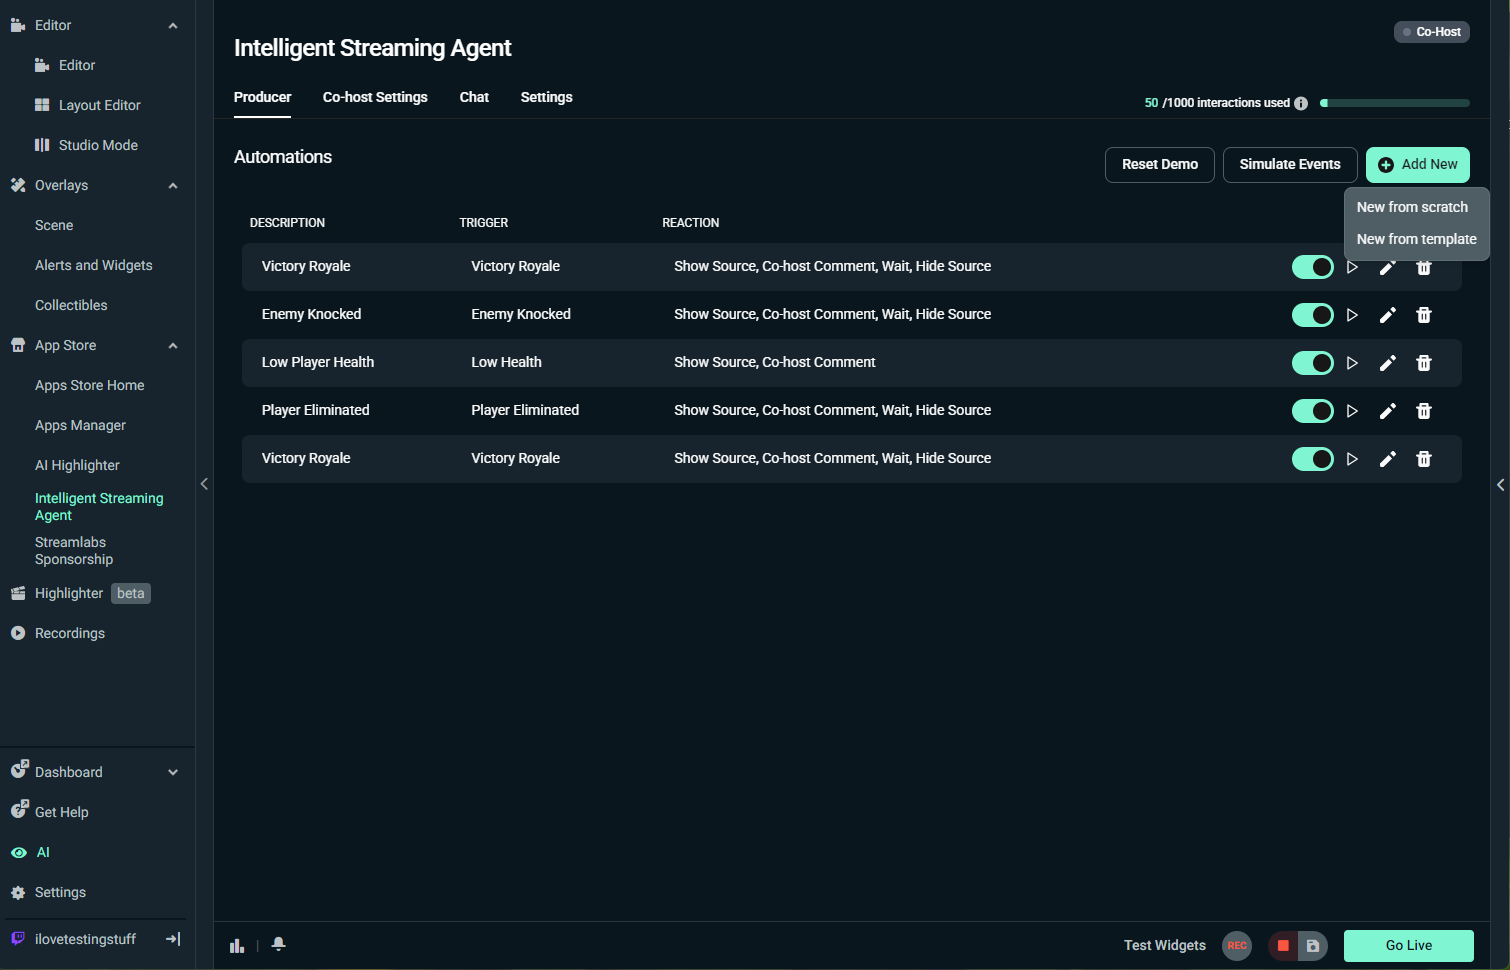Screen dimensions: 1510x970
Task: Collapse the sidebar with the left arrow
Action: pos(204,484)
